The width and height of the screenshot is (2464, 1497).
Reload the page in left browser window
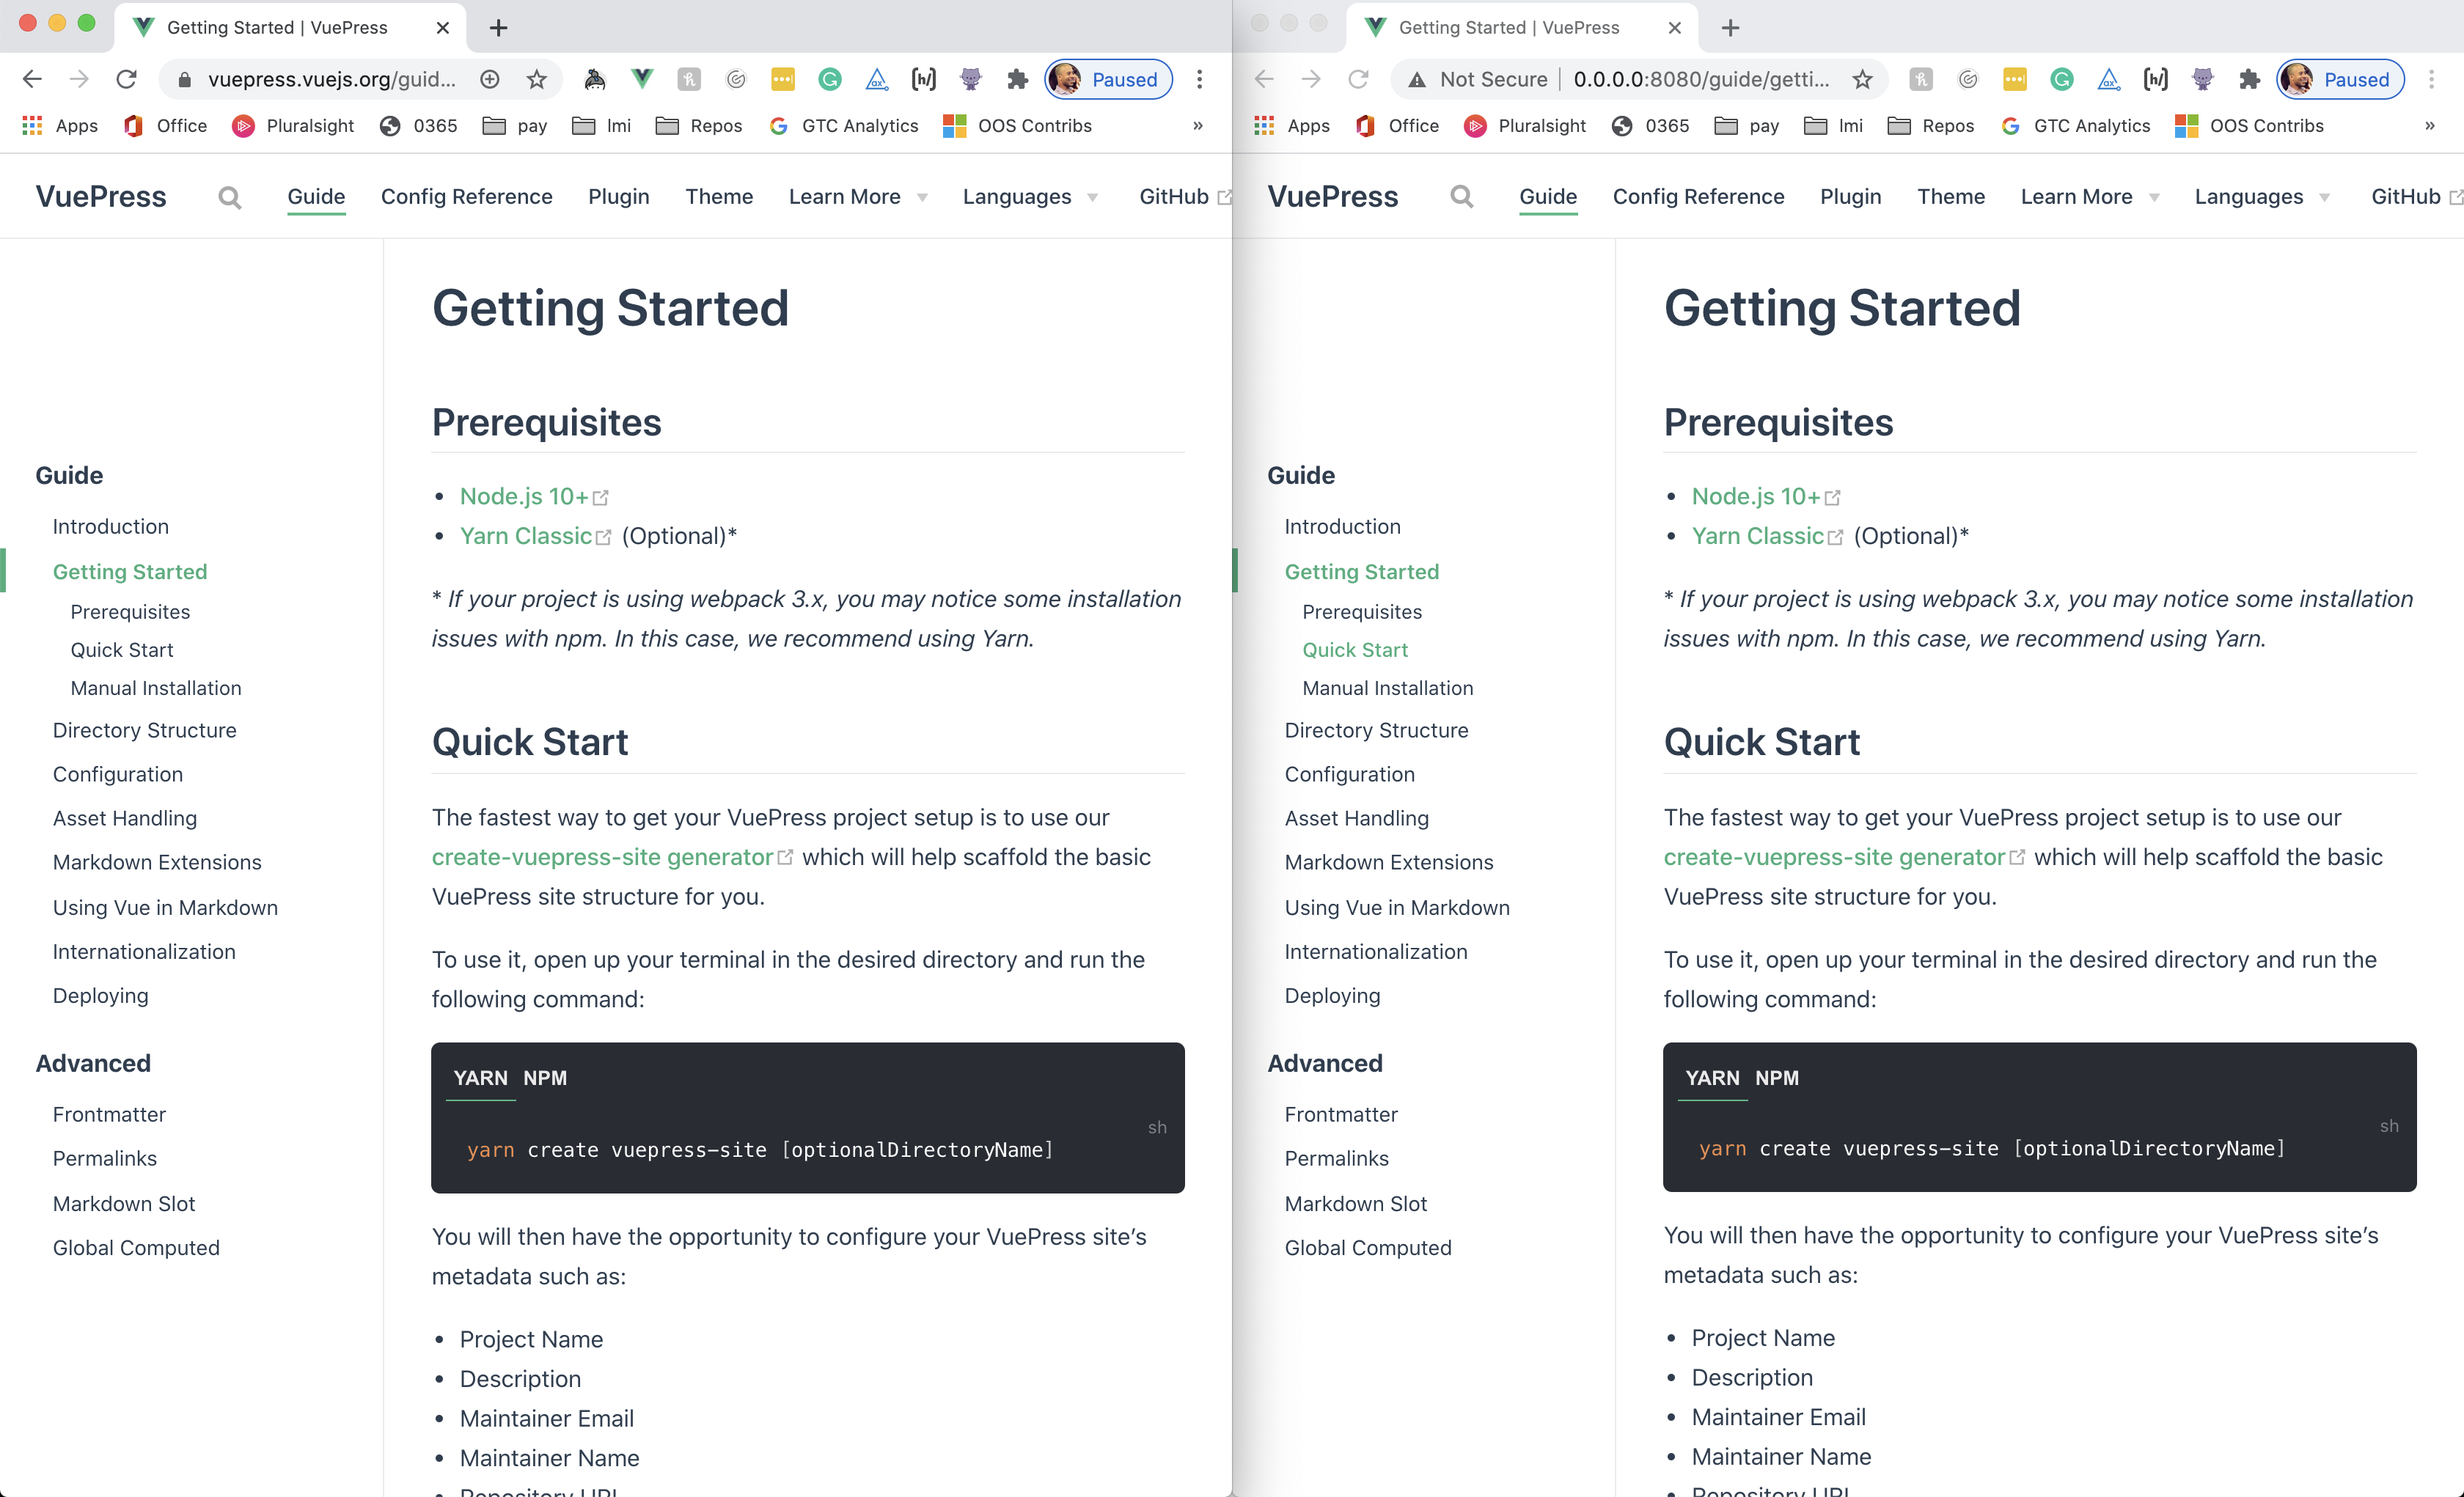126,79
